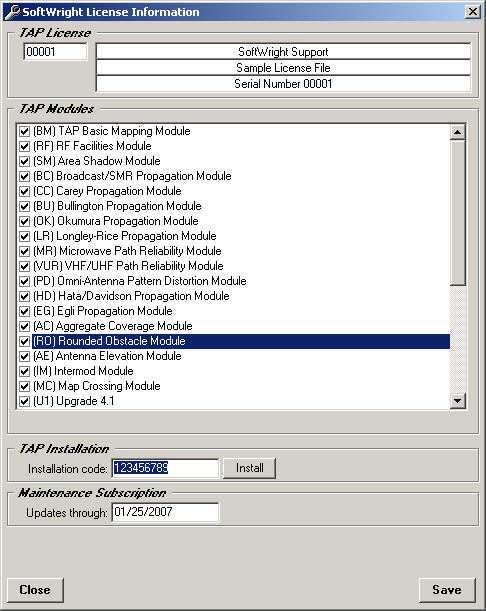The image size is (486, 611).
Task: Click the SoftWright key icon in title bar
Action: 12,12
